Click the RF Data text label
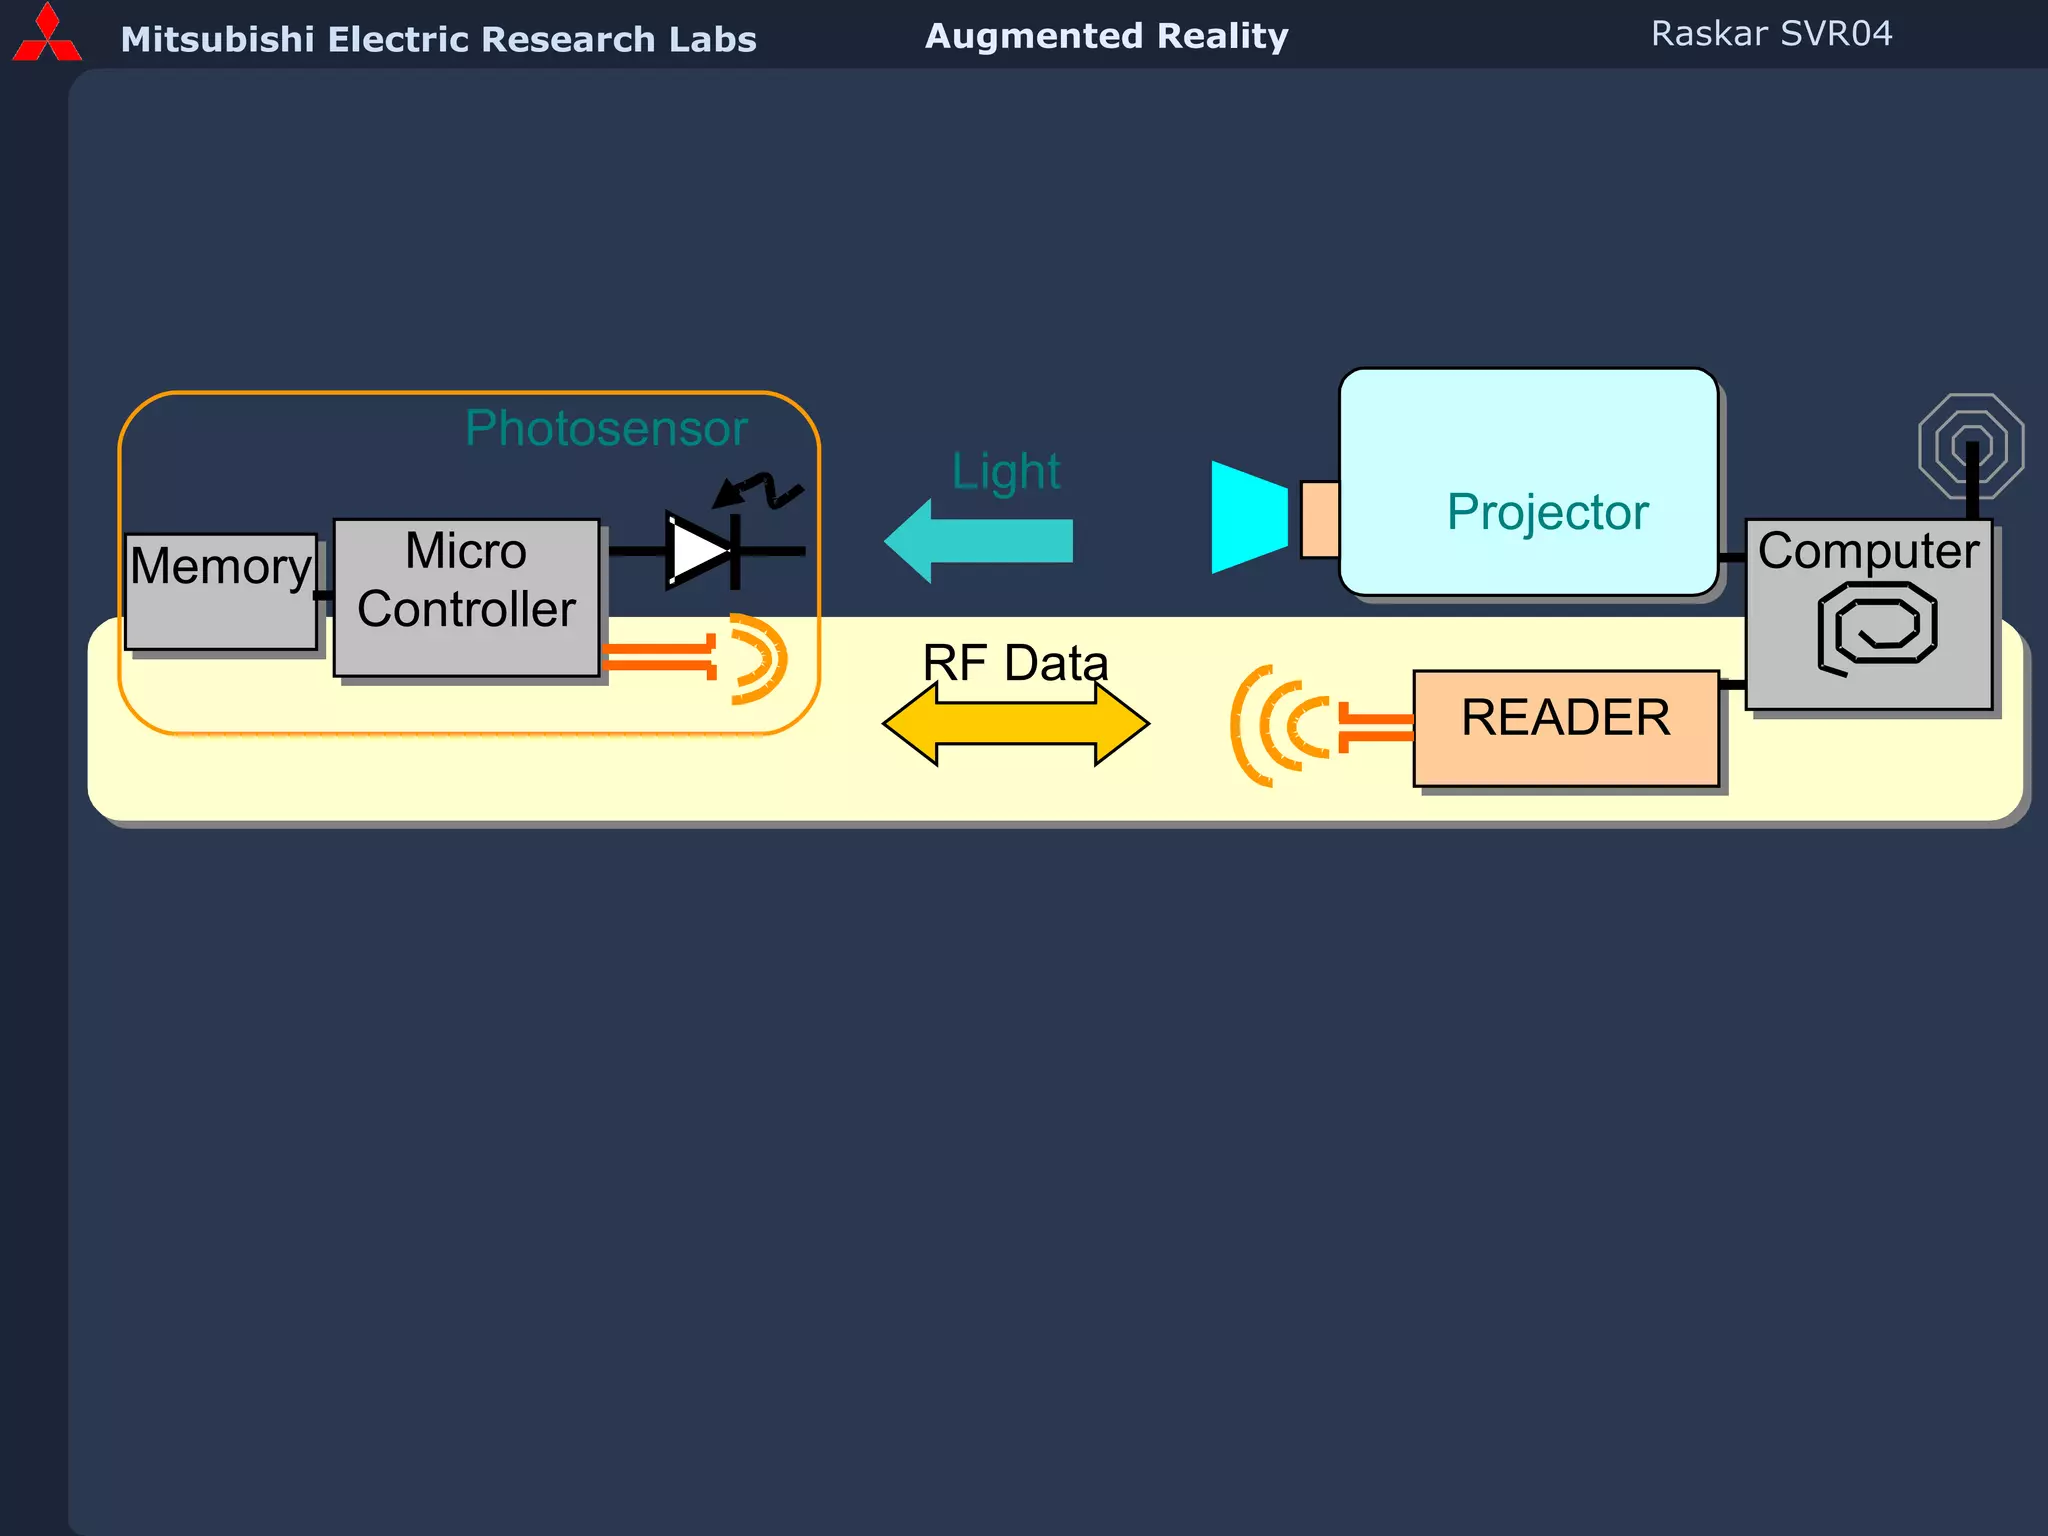Image resolution: width=2048 pixels, height=1536 pixels. coord(1015,663)
